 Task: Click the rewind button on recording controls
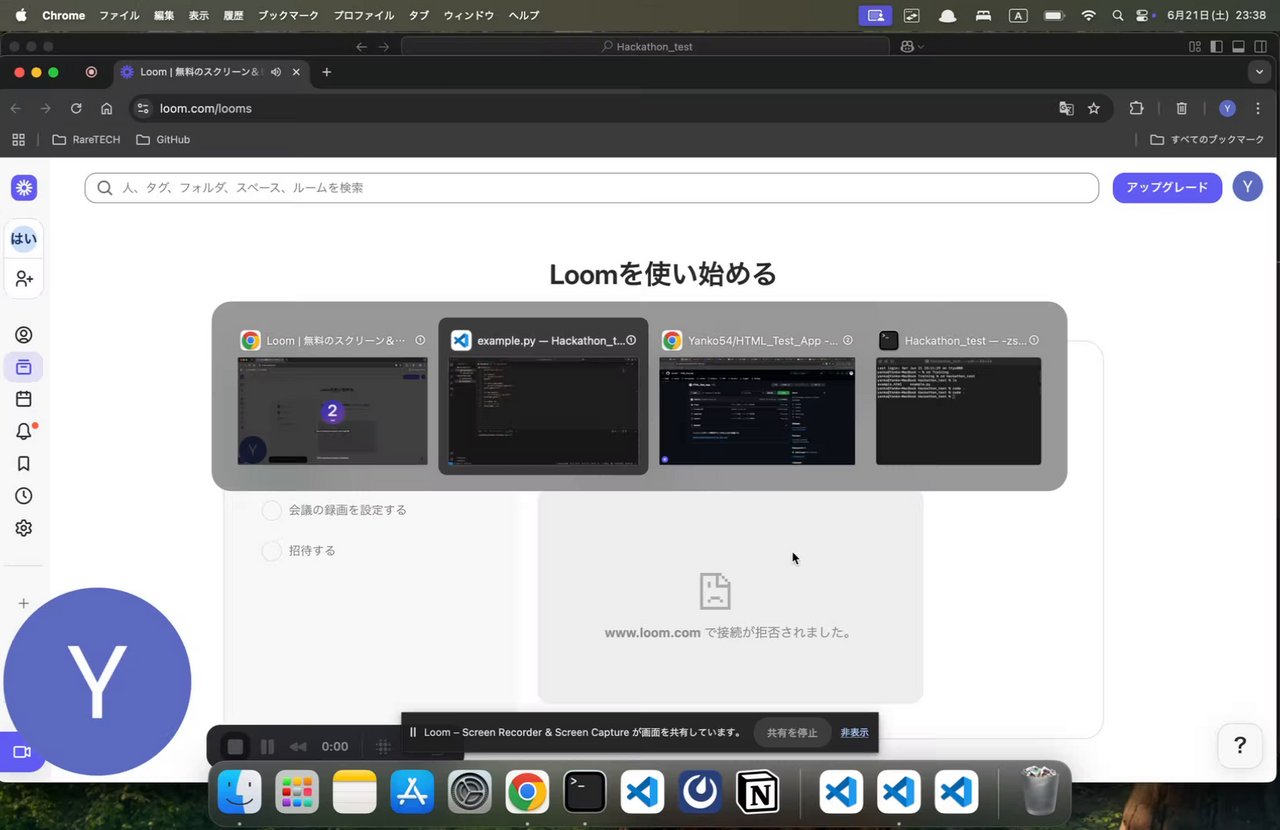298,746
